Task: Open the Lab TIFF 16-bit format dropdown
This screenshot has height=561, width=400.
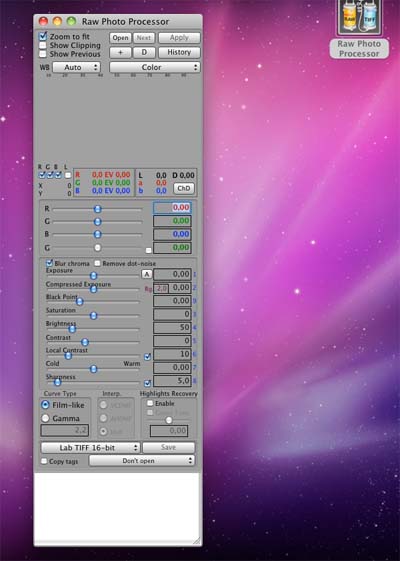Action: [90, 448]
